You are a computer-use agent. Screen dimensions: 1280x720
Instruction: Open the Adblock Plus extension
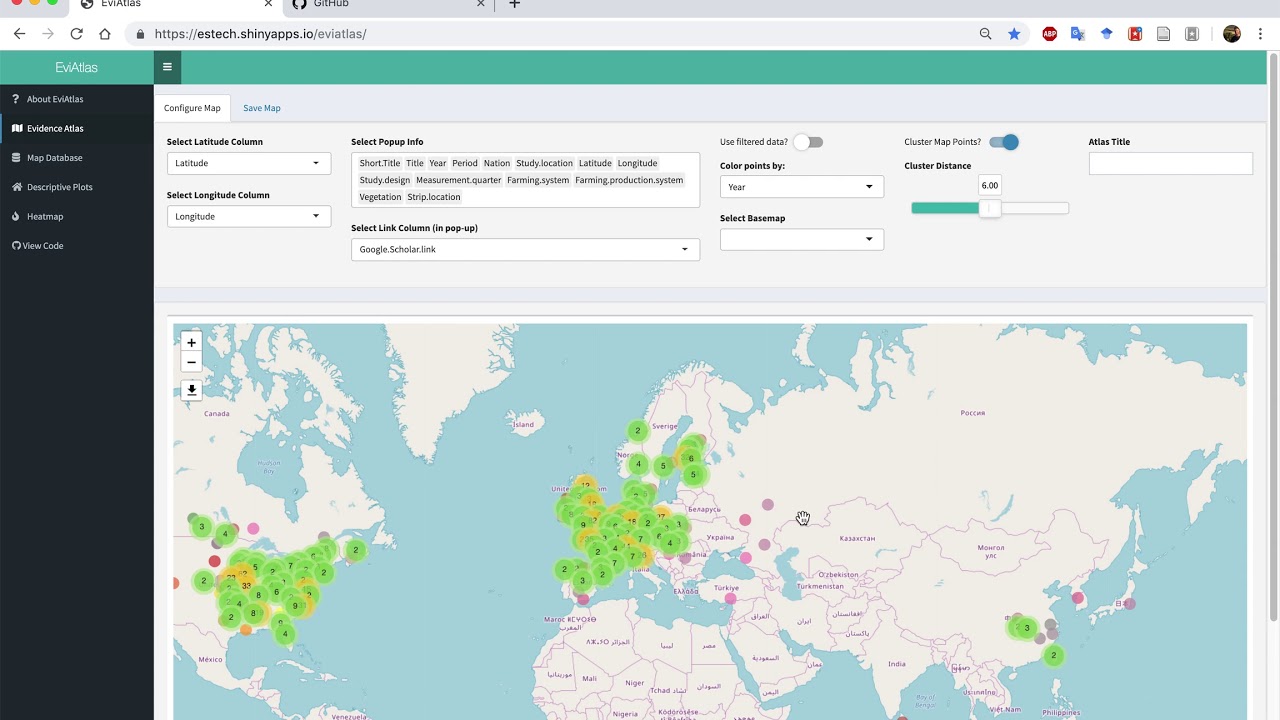point(1049,34)
